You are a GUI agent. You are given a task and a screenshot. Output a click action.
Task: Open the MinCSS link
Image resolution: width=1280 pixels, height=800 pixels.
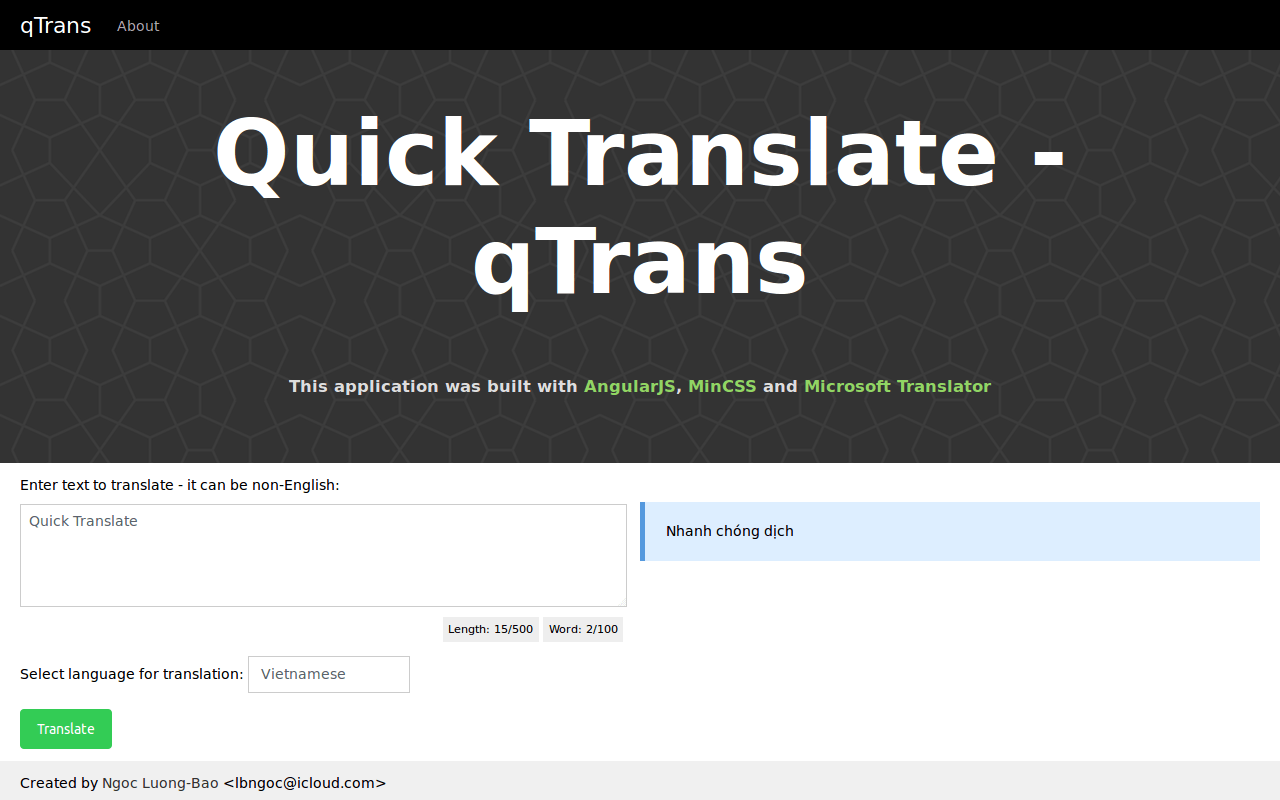coord(721,386)
